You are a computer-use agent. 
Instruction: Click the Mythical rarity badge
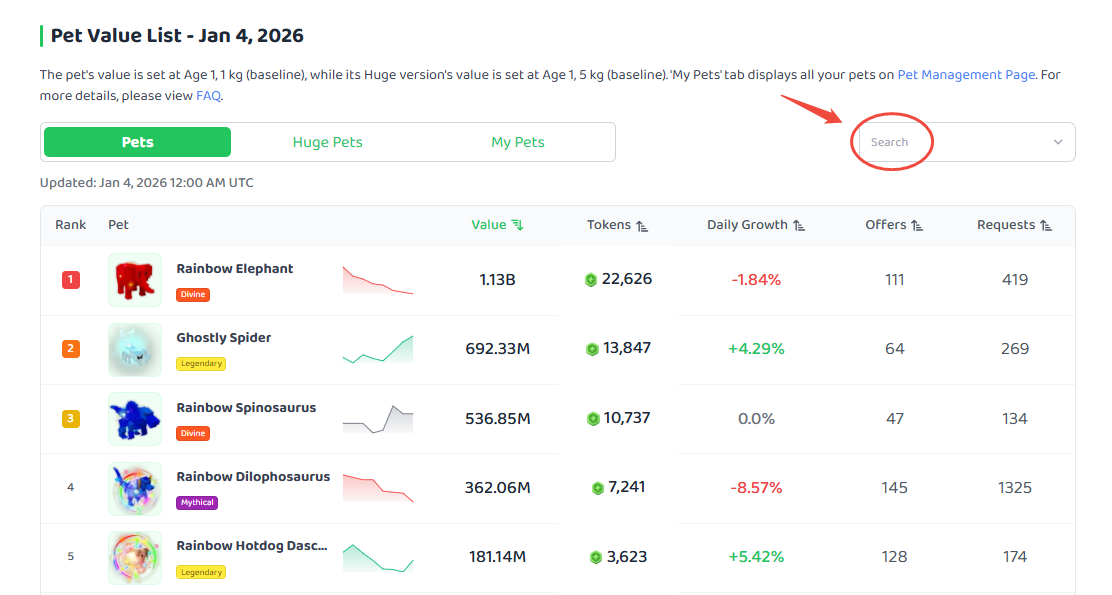click(197, 502)
